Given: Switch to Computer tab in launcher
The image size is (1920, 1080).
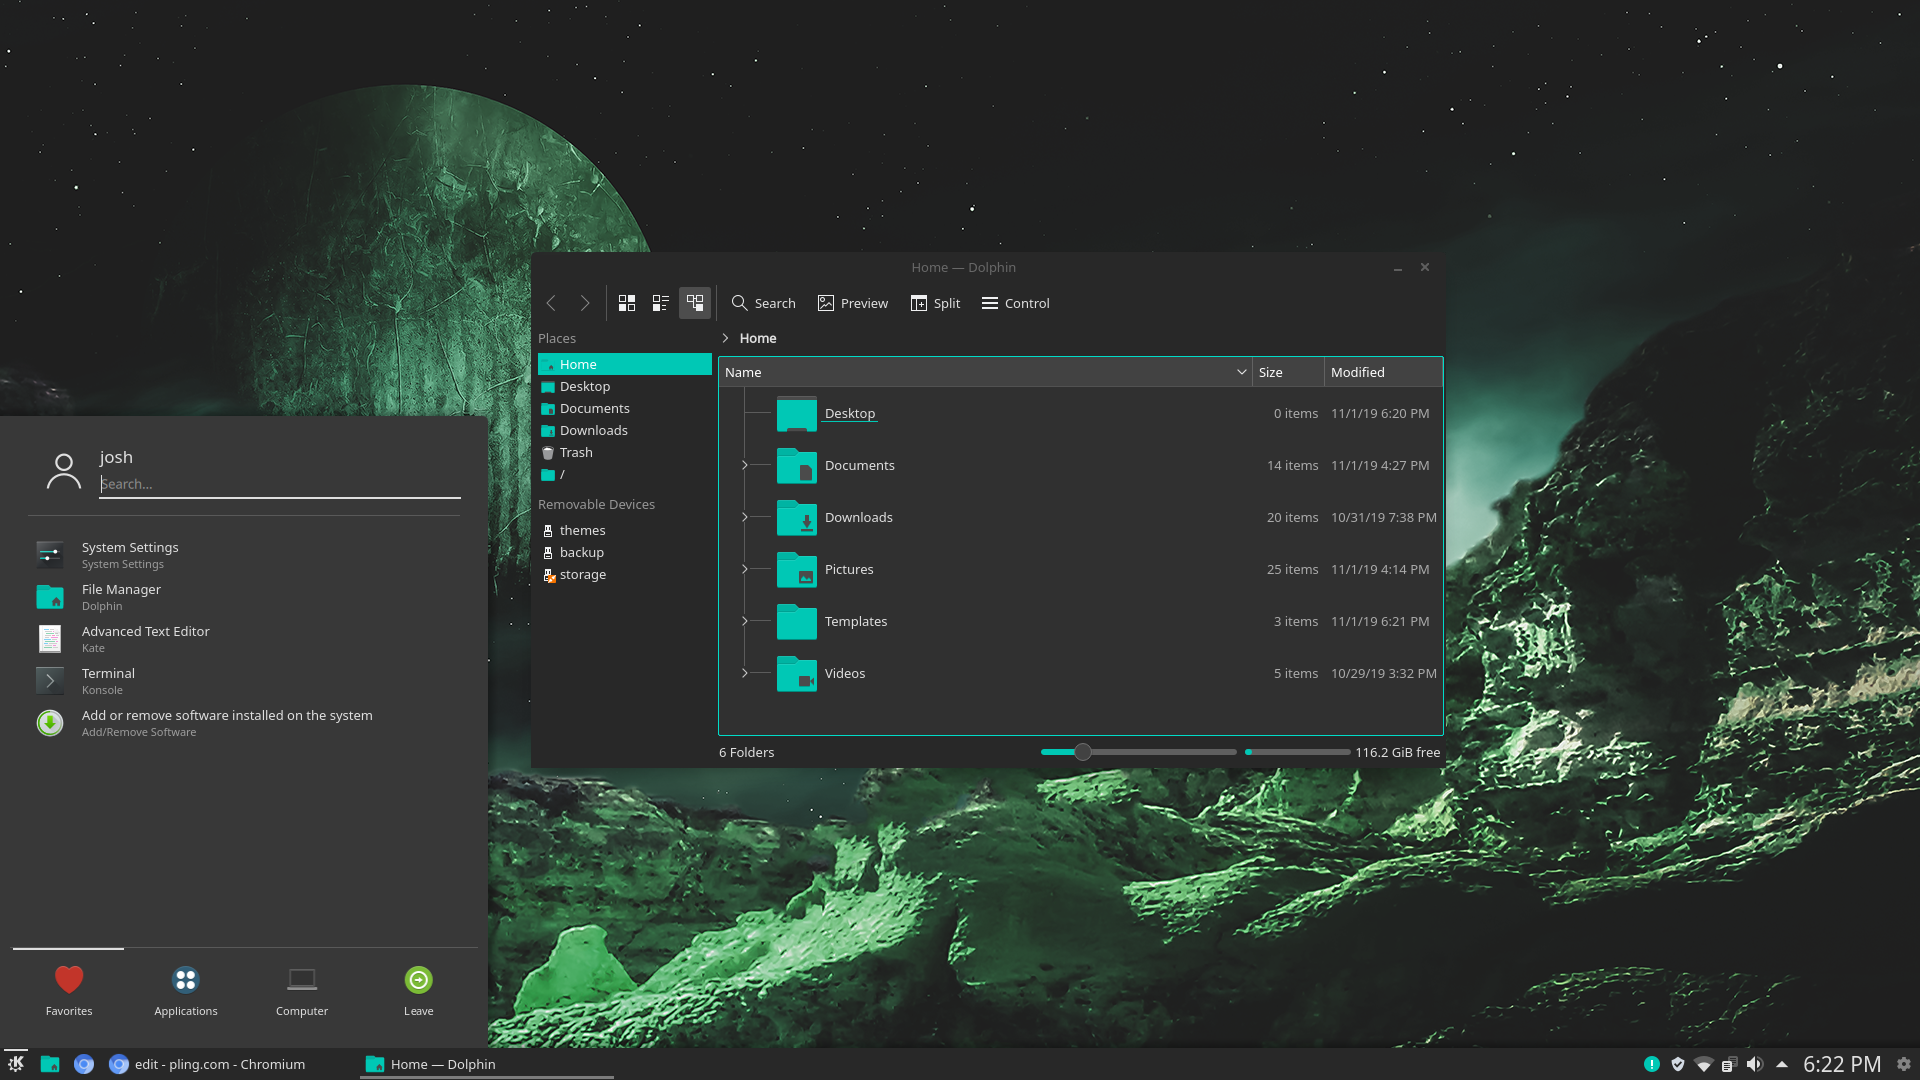Looking at the screenshot, I should pos(302,990).
